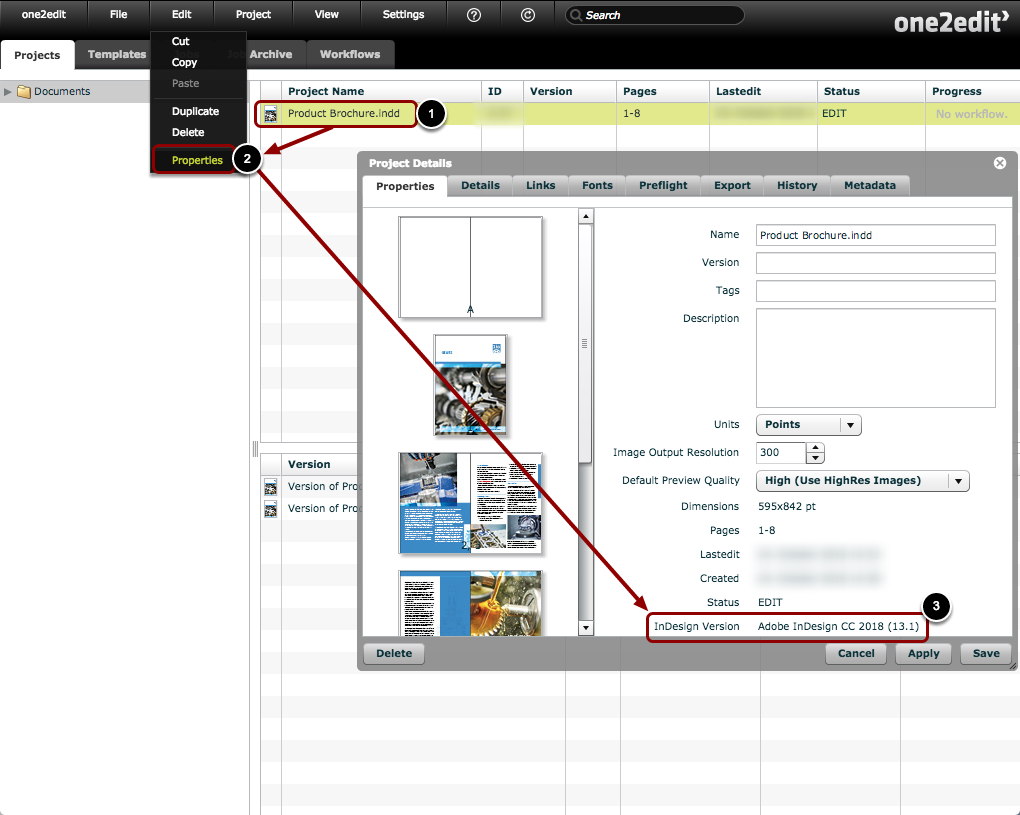This screenshot has height=815, width=1020.
Task: Close the Project Details dialog
Action: tap(1000, 163)
